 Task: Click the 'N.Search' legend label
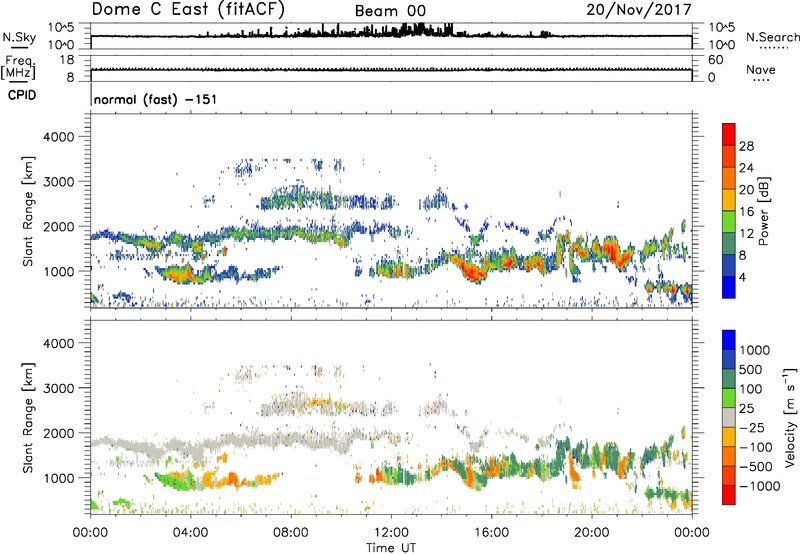tap(772, 37)
